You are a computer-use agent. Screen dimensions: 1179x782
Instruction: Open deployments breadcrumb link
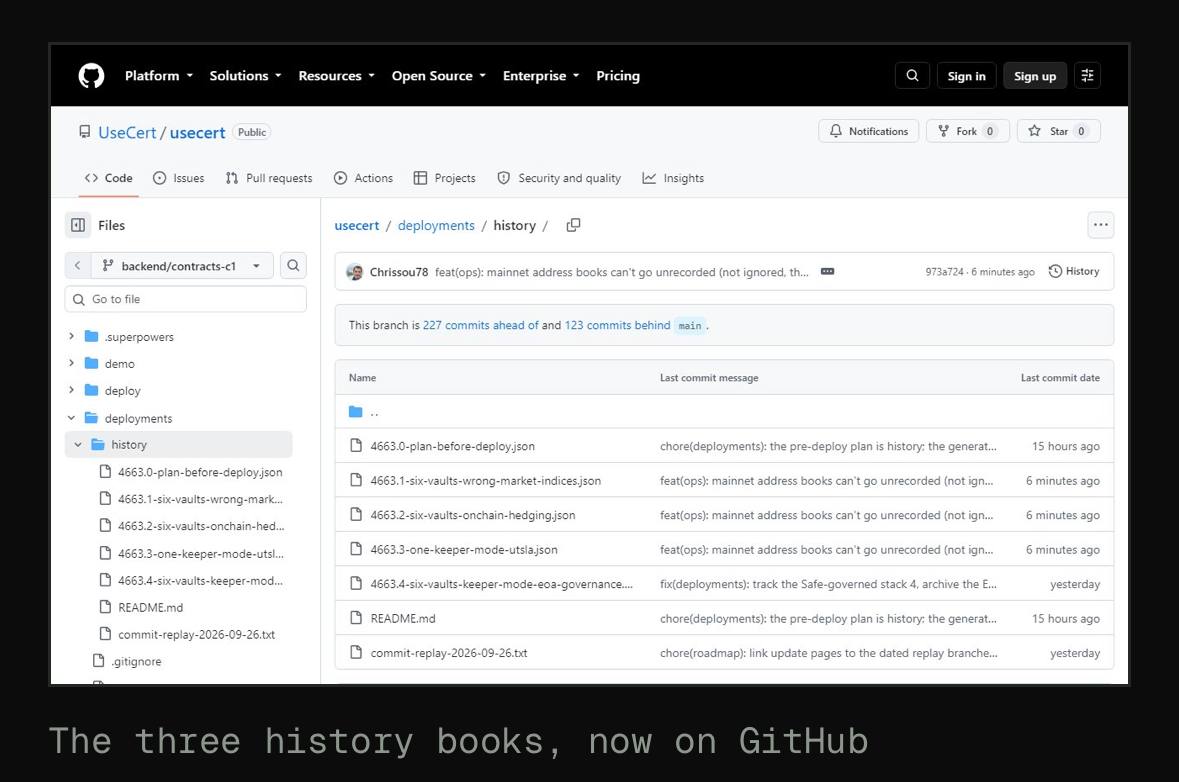click(x=436, y=226)
